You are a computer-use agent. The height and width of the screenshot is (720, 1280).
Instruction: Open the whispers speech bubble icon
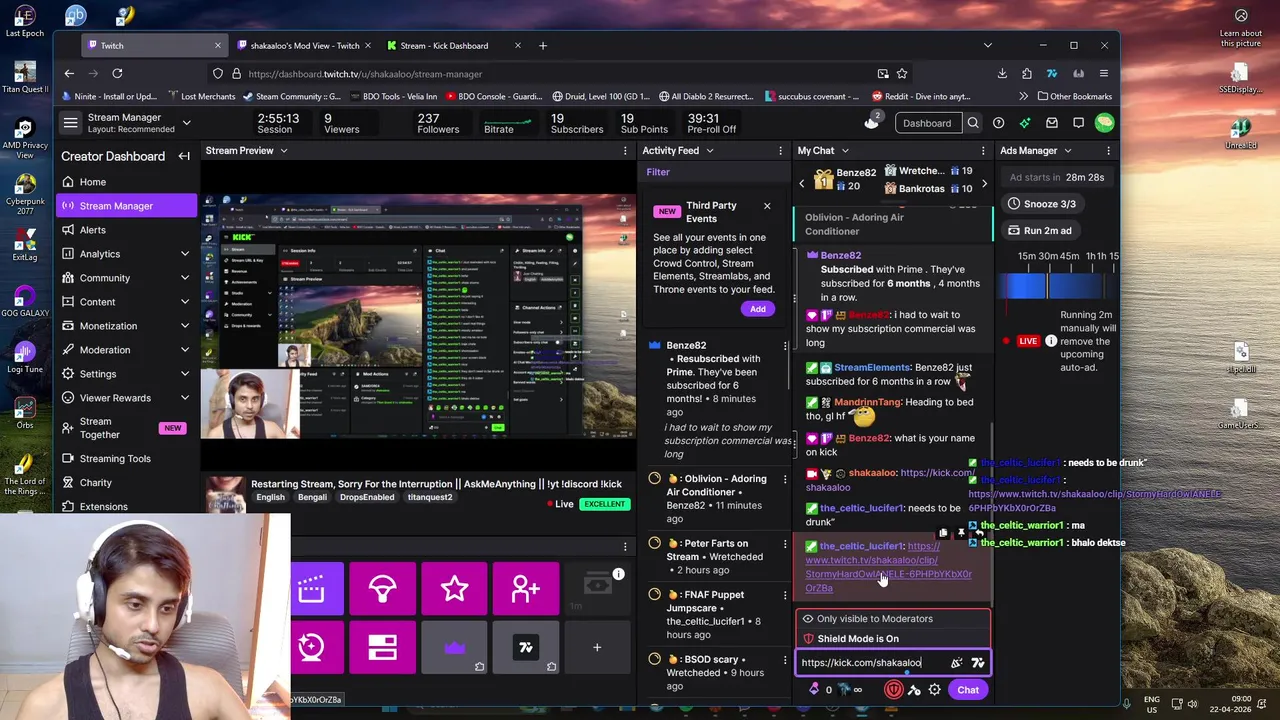click(1078, 123)
